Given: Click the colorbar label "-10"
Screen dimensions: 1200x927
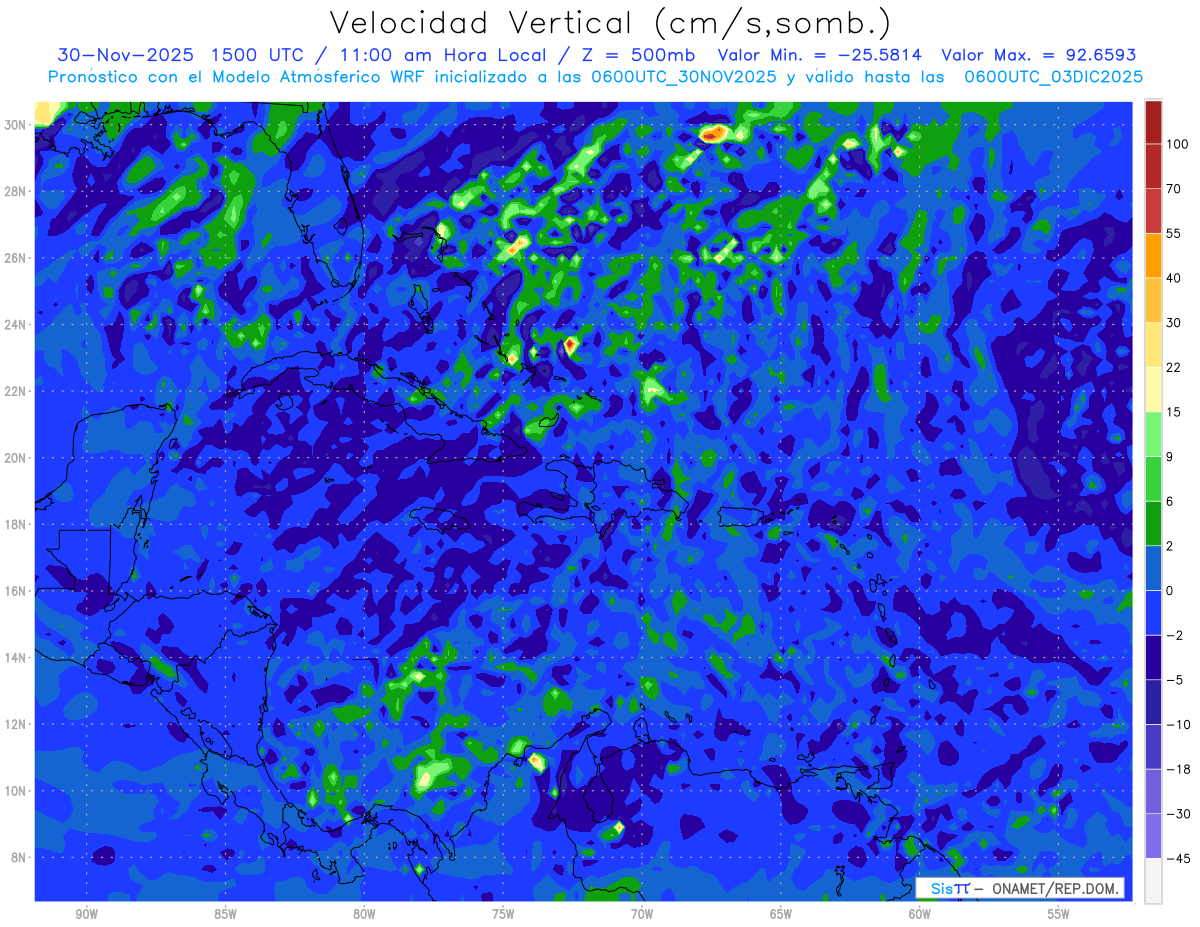Looking at the screenshot, I should tap(1177, 725).
